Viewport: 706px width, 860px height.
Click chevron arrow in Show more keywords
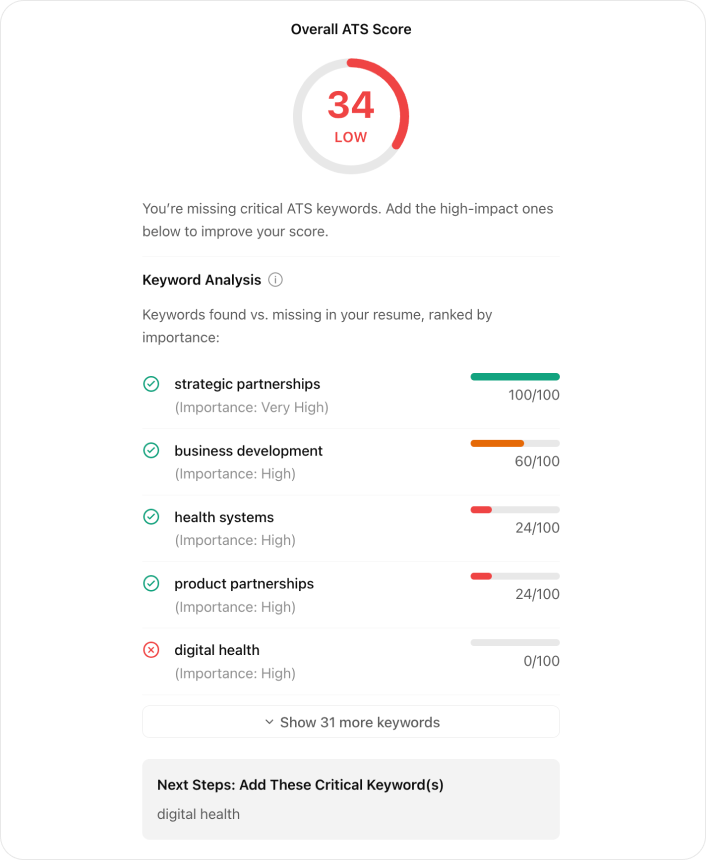coord(269,722)
